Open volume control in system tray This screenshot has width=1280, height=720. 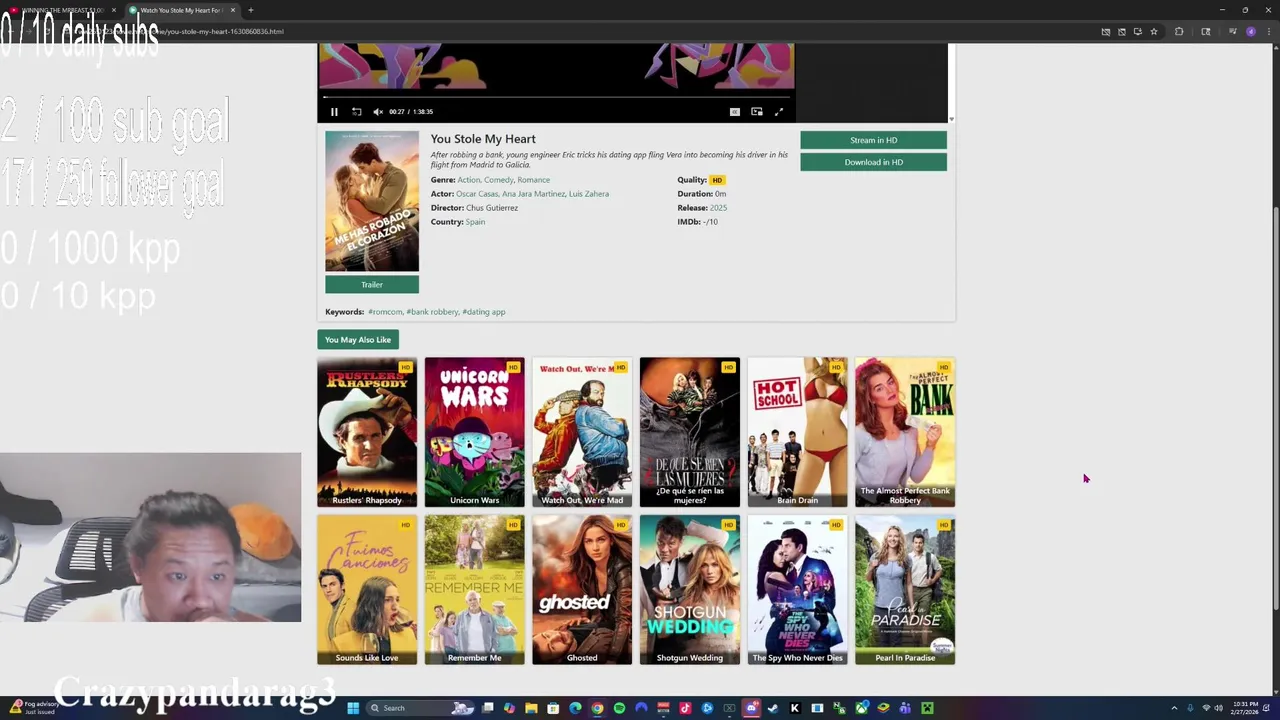point(1218,708)
